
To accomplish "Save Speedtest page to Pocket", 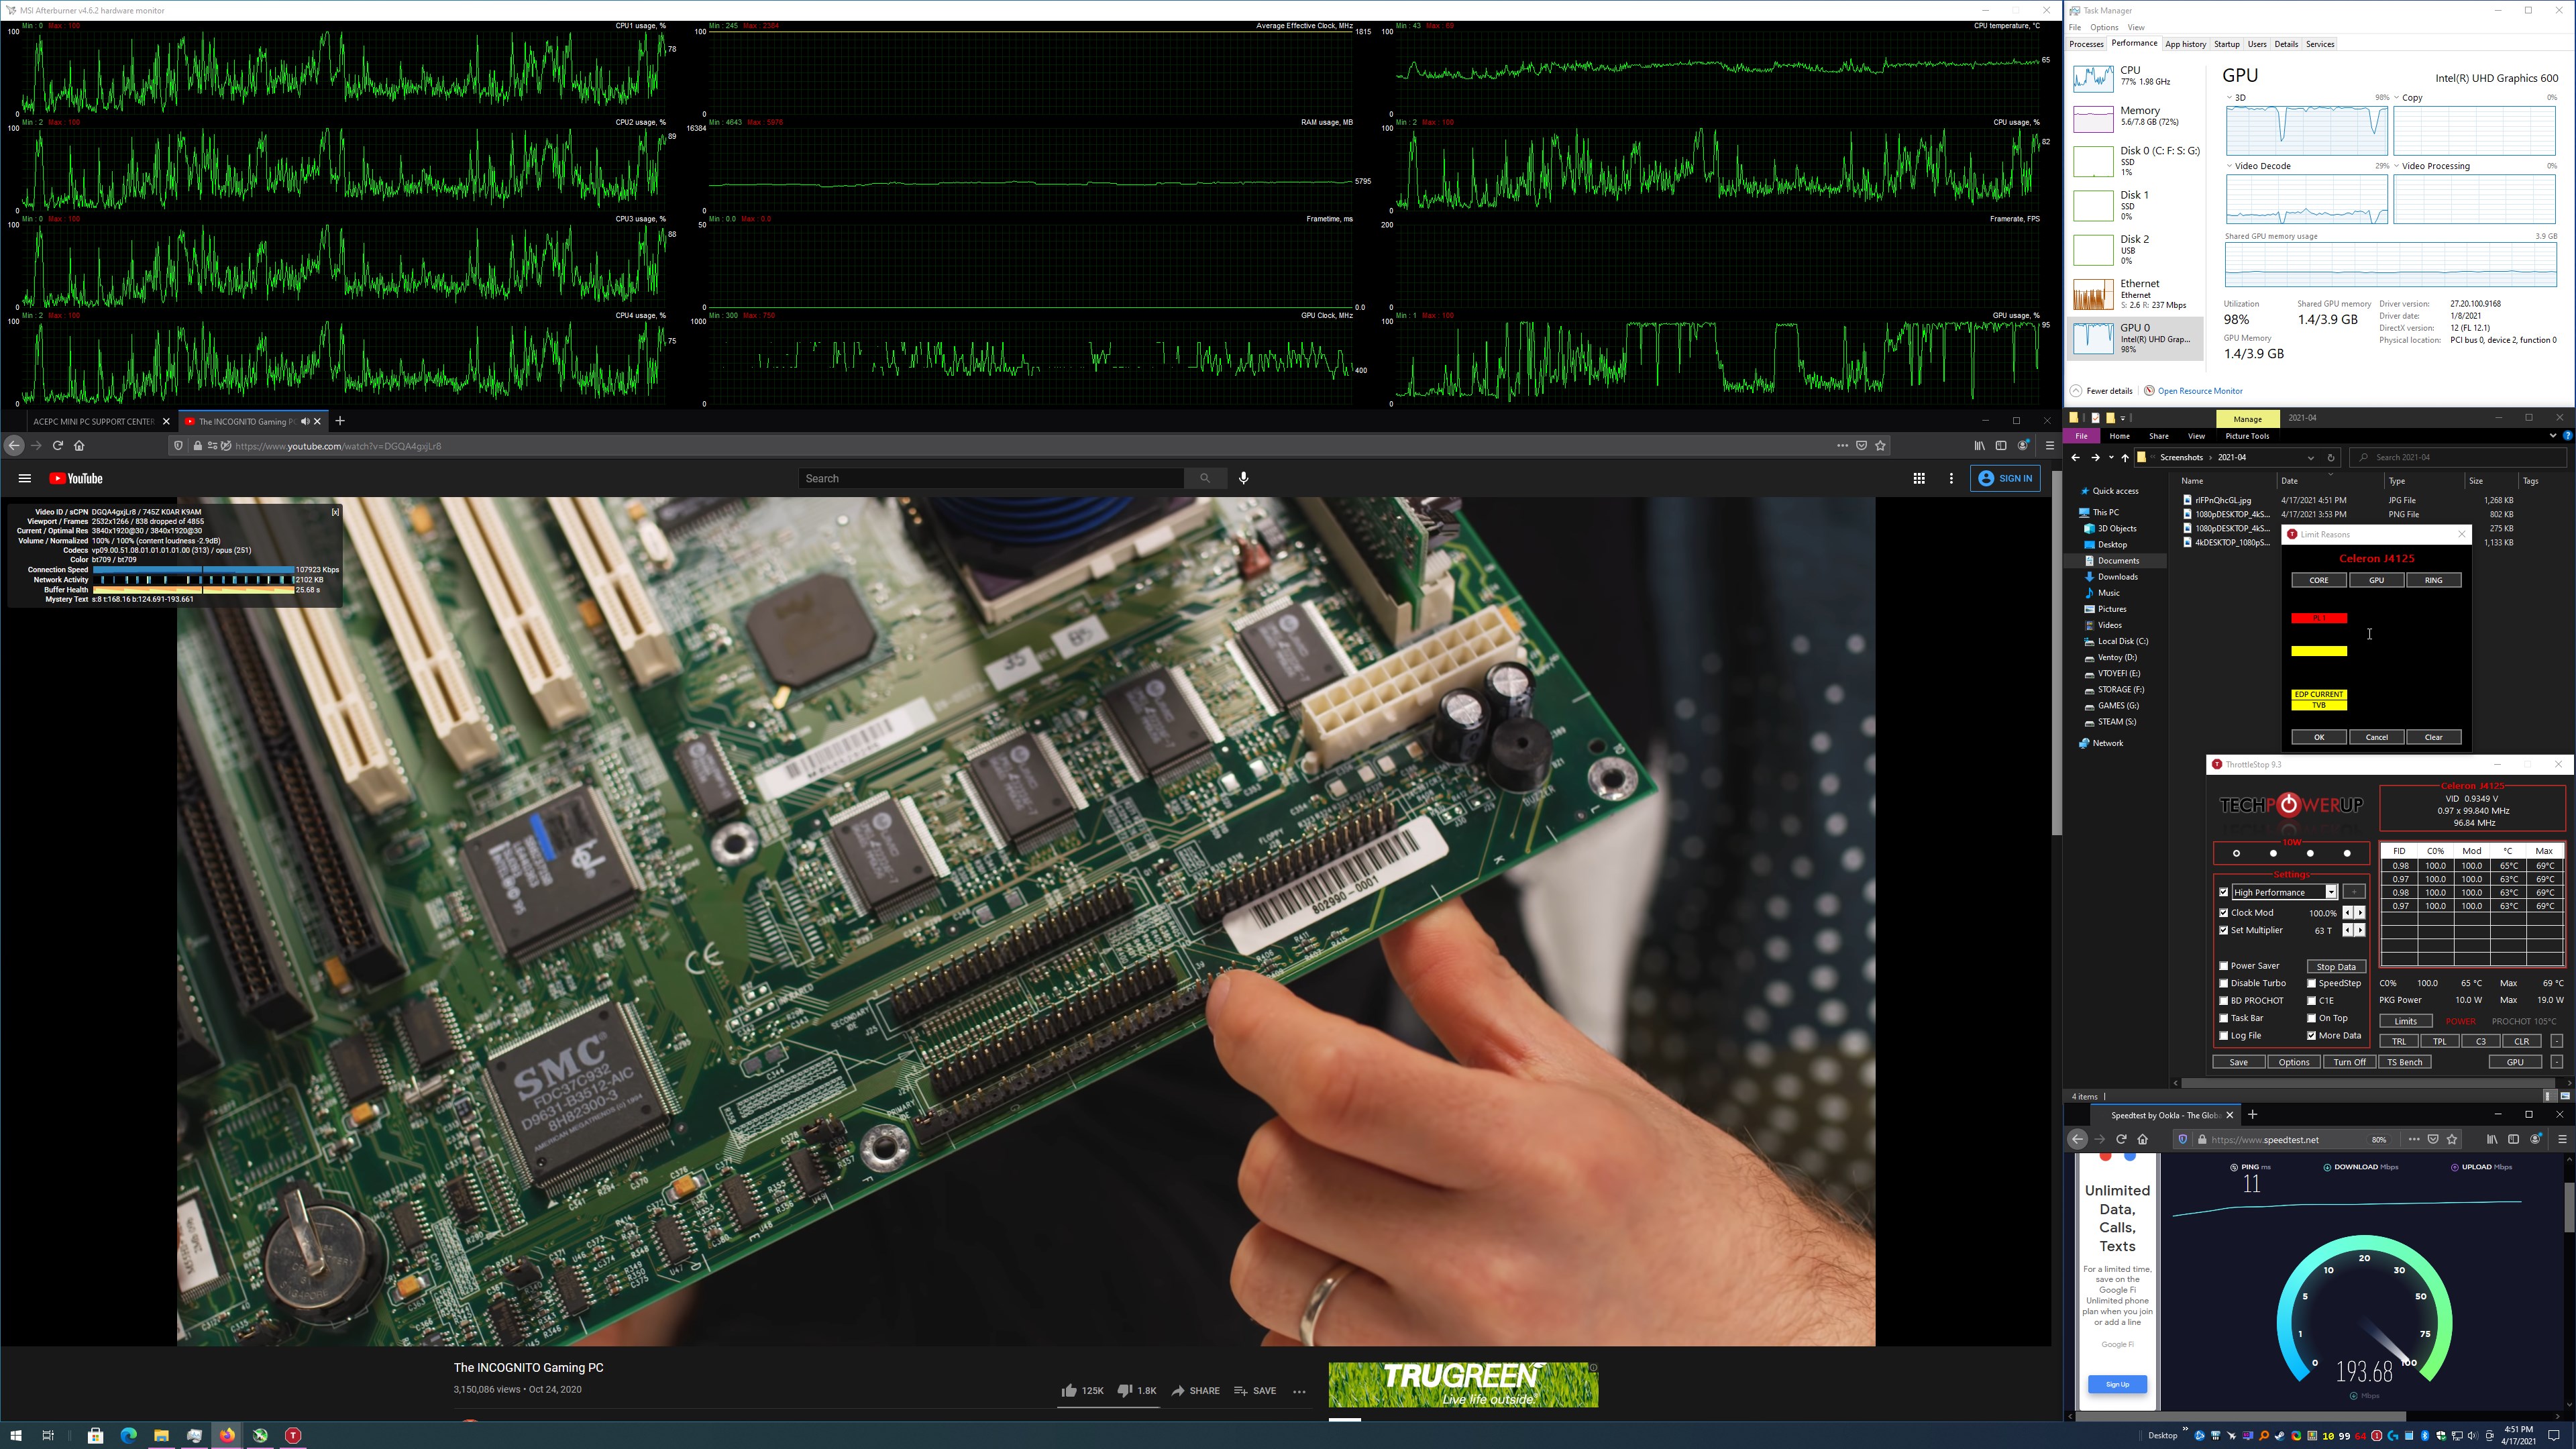I will point(2433,1139).
